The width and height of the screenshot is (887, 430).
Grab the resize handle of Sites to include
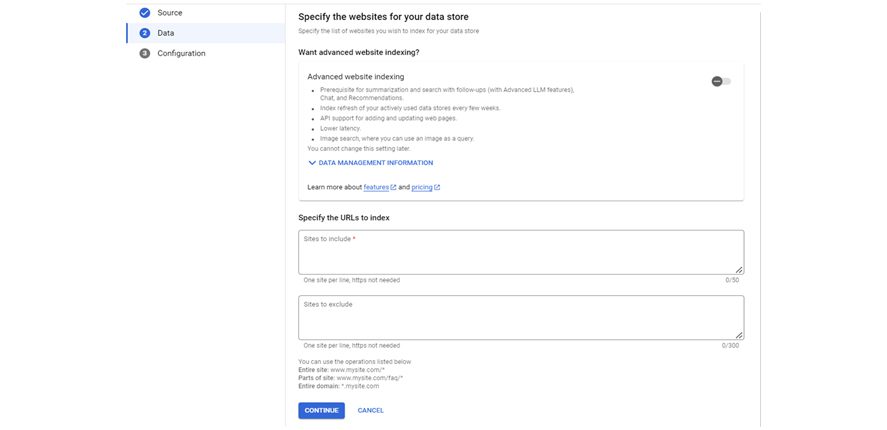coord(739,269)
